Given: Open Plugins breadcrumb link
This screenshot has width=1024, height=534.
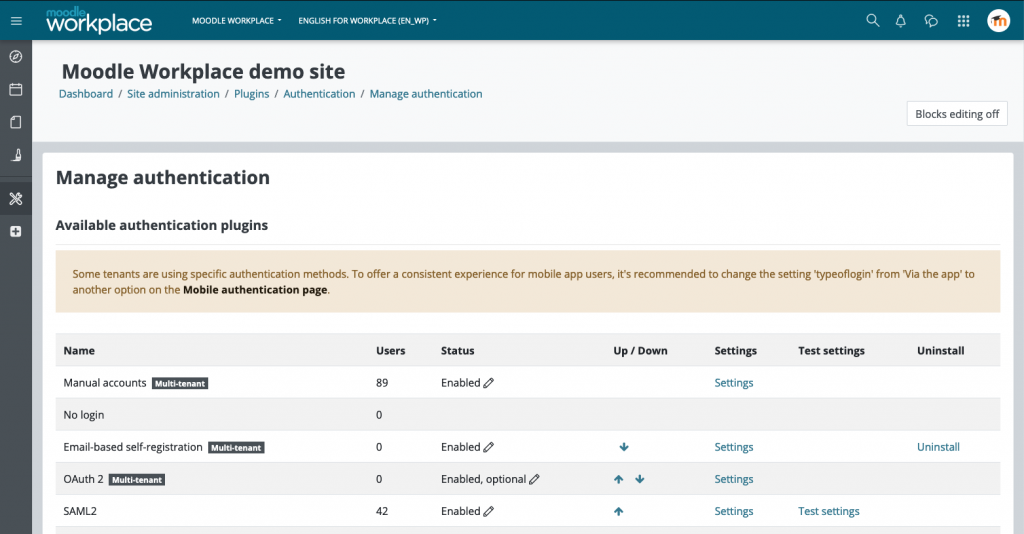Looking at the screenshot, I should [x=251, y=94].
